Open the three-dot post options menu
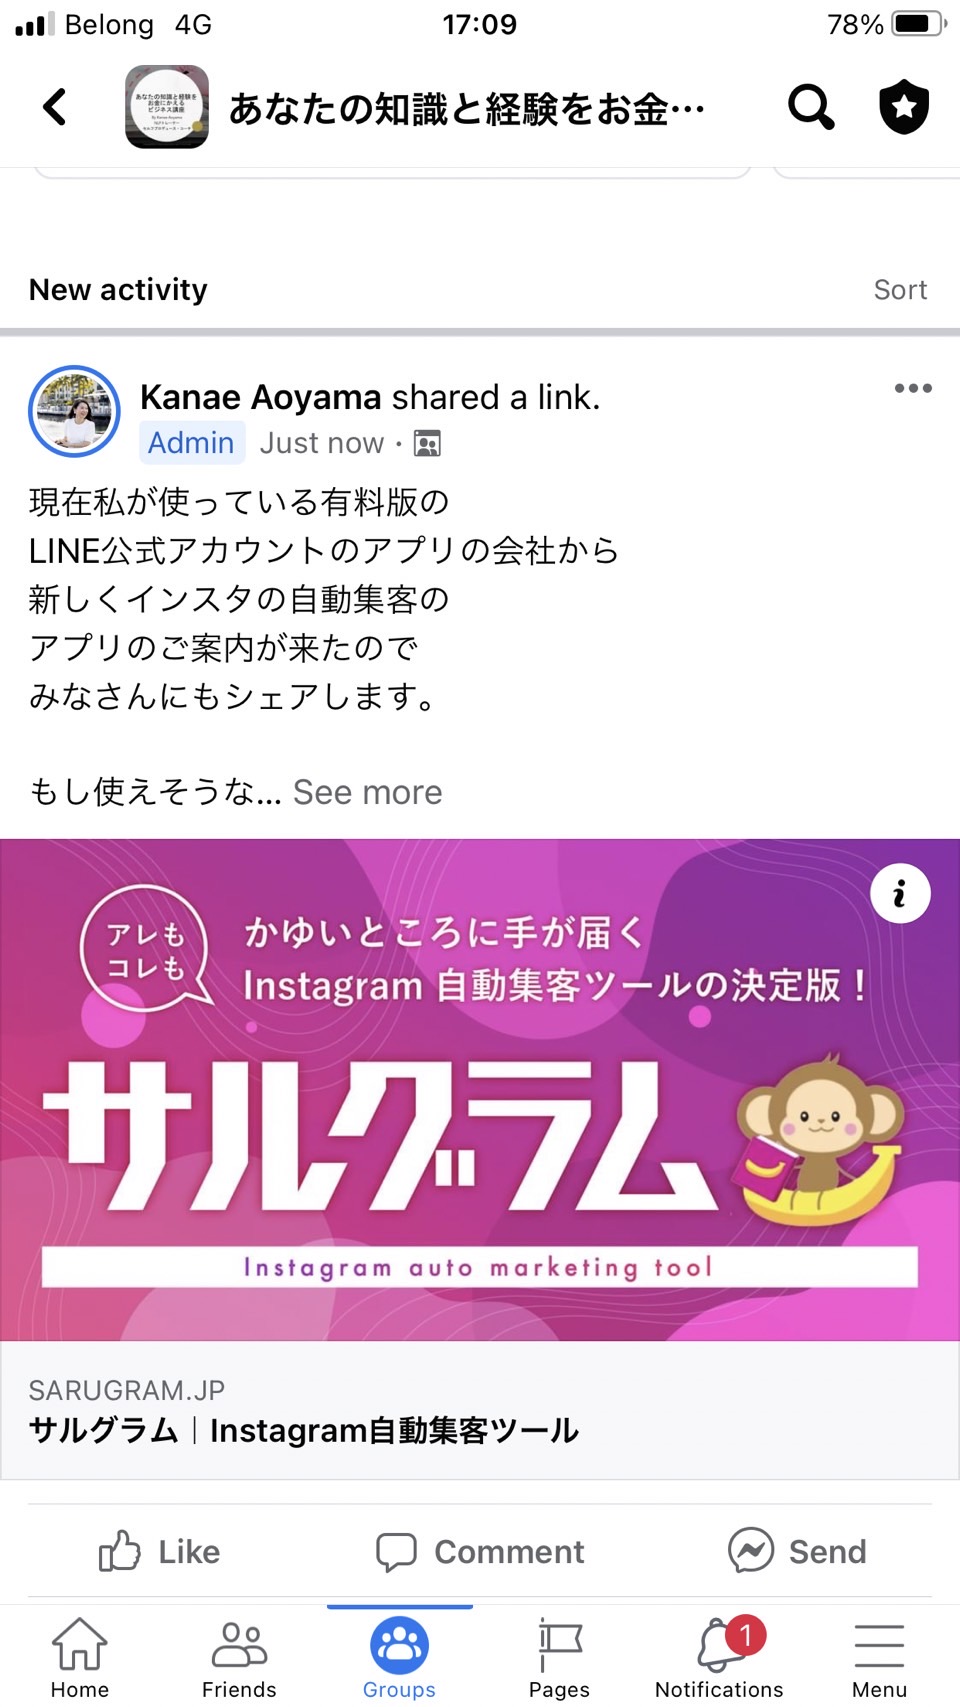 tap(913, 388)
